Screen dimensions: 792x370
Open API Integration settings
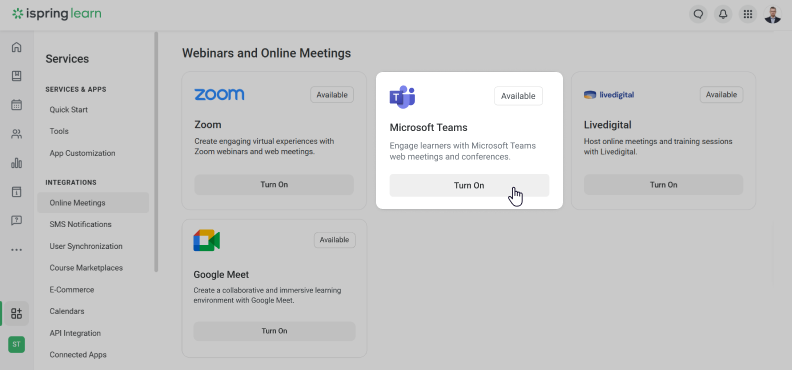click(75, 333)
